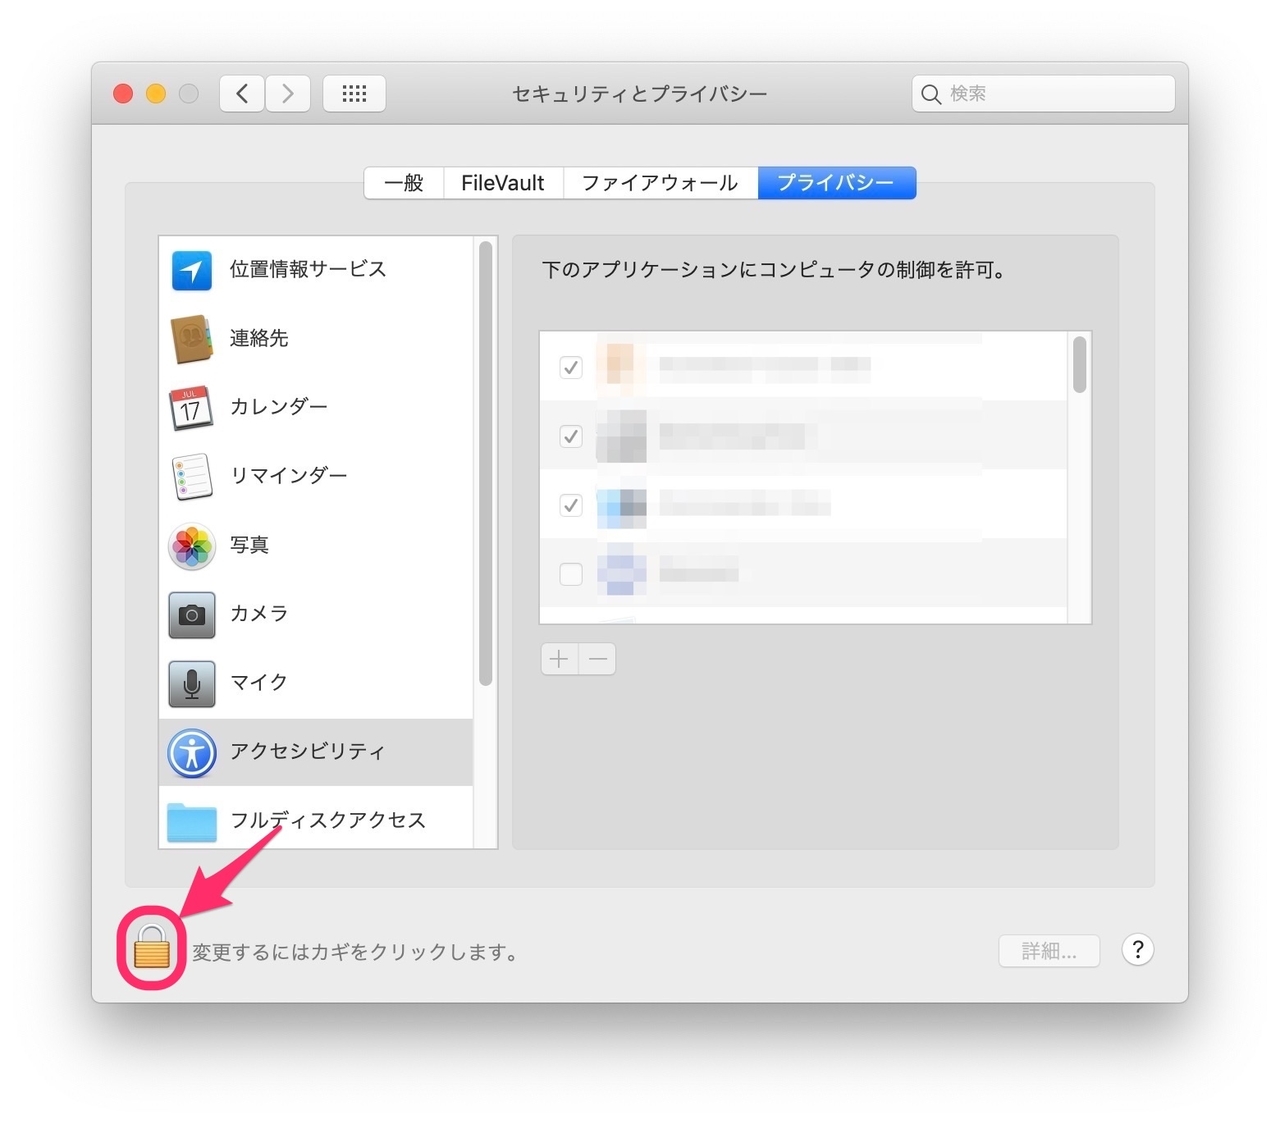
Task: Uncheck the first allowed application
Action: click(571, 367)
